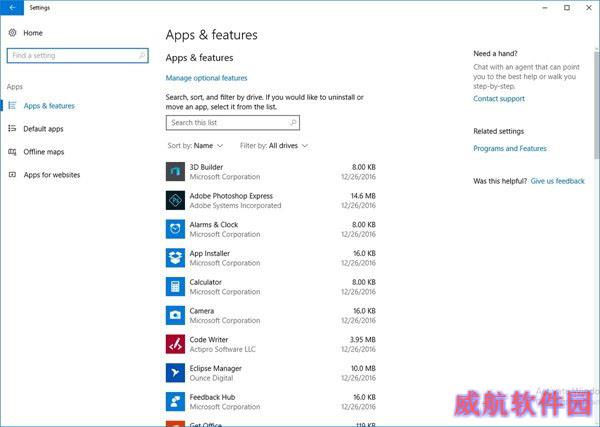Open Offline maps section
The height and width of the screenshot is (427, 600).
pyautogui.click(x=44, y=152)
